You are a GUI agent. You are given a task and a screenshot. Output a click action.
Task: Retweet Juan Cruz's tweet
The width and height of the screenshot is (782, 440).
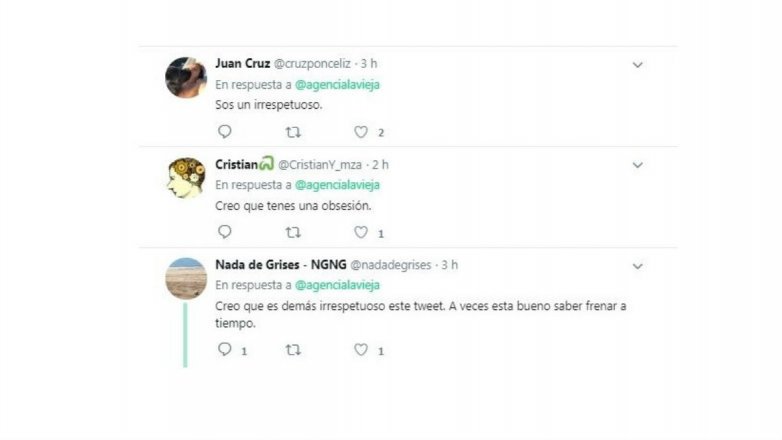click(x=292, y=131)
